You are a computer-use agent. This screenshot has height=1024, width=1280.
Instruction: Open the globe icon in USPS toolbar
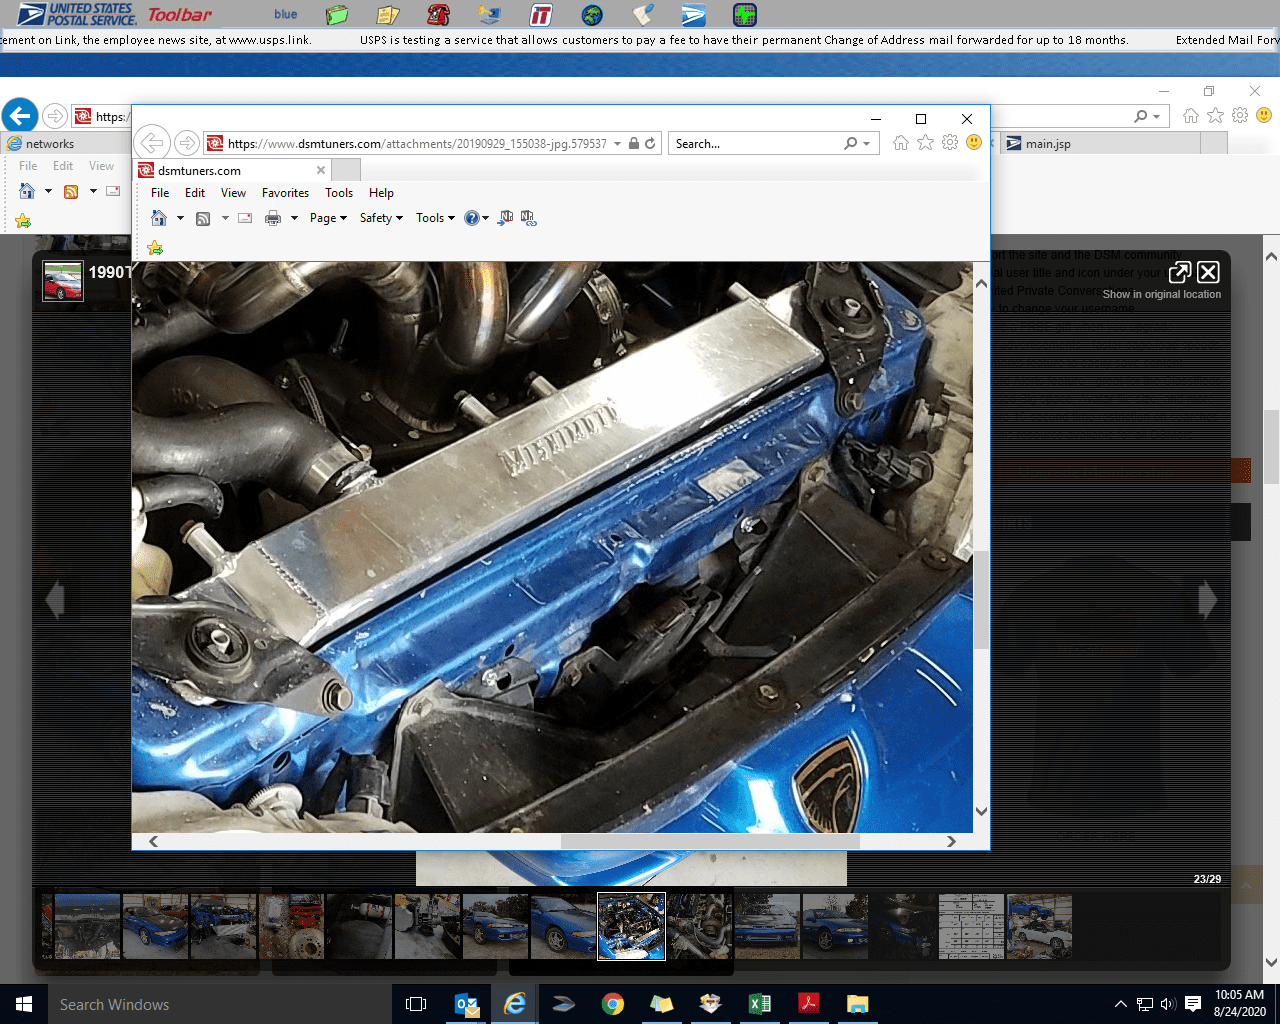pos(592,15)
